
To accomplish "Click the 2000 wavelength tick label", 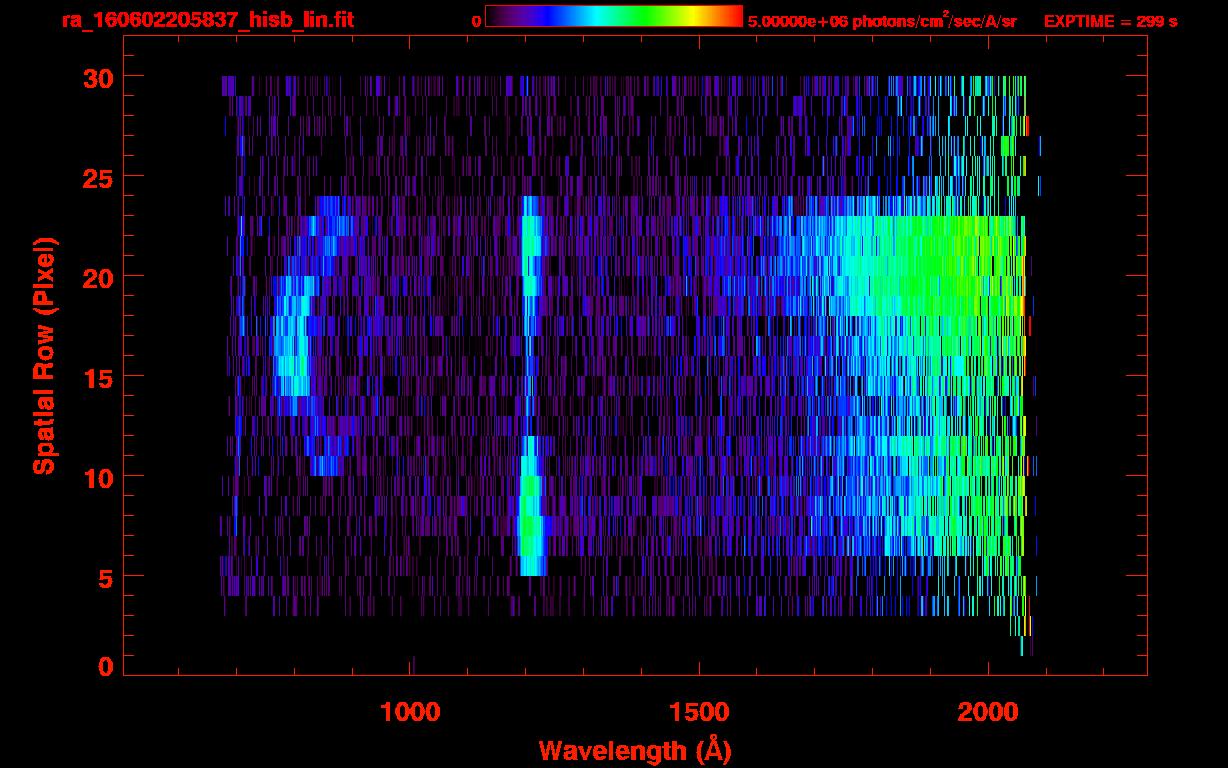I will click(987, 712).
